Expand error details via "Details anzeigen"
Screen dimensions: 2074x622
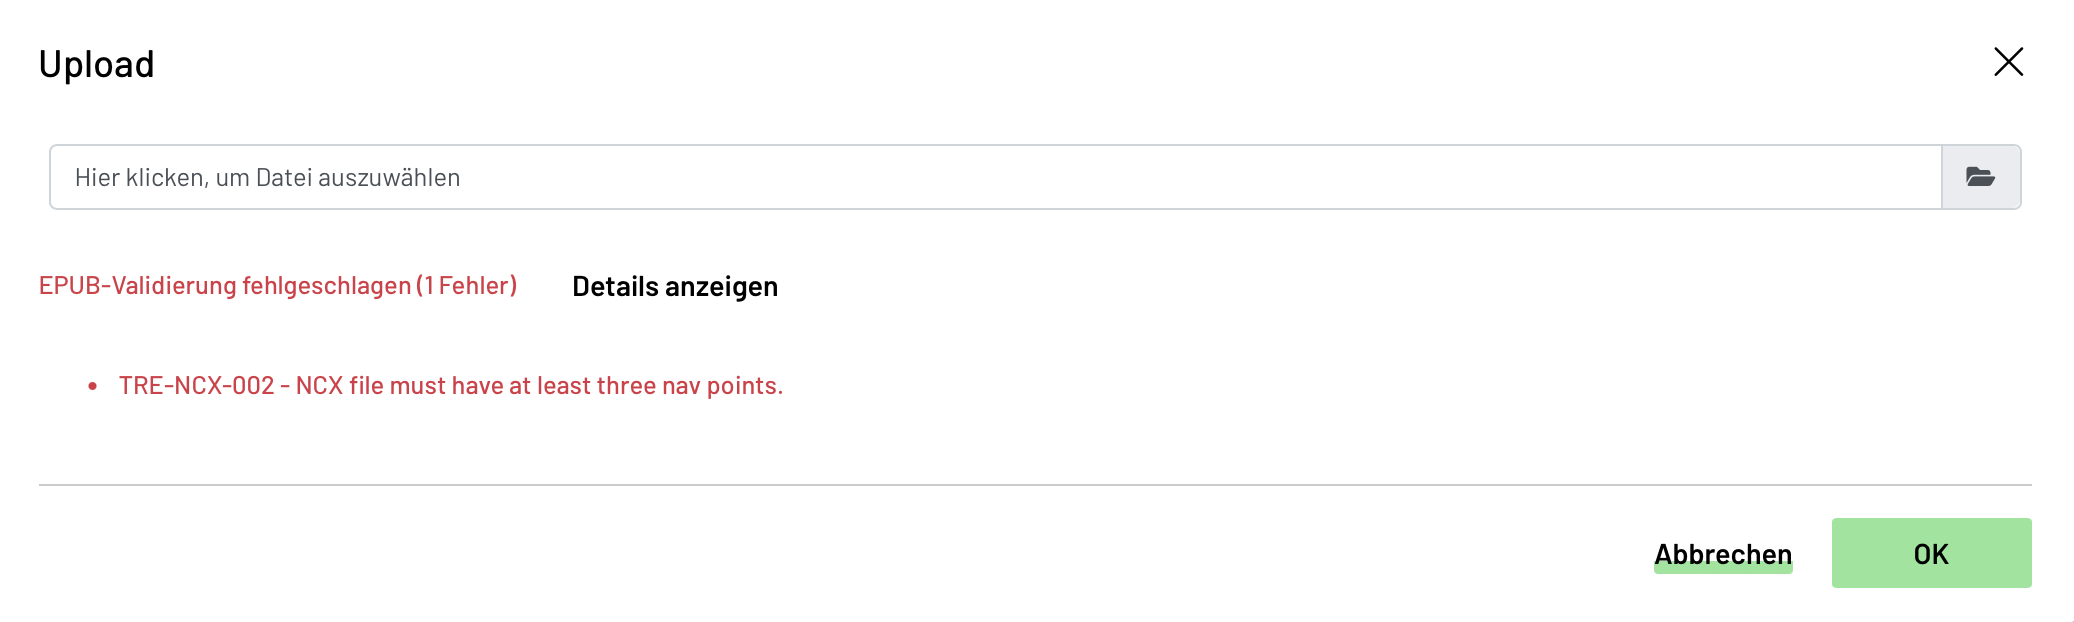click(674, 287)
